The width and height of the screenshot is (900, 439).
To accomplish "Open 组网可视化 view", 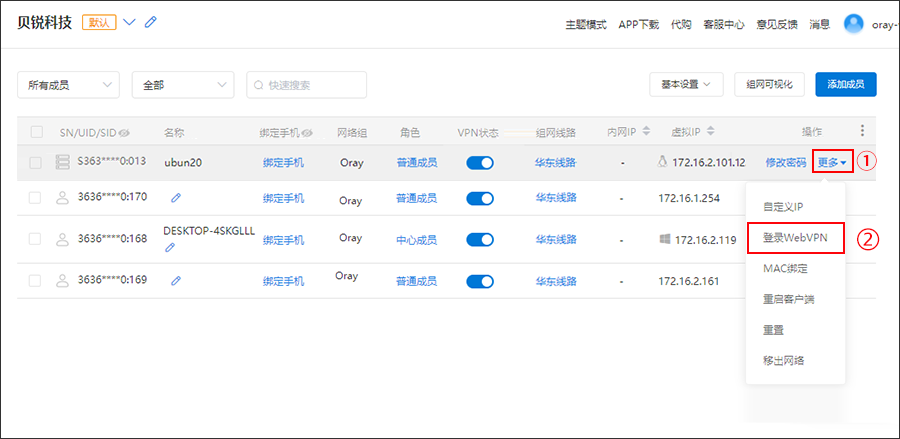I will pyautogui.click(x=770, y=84).
